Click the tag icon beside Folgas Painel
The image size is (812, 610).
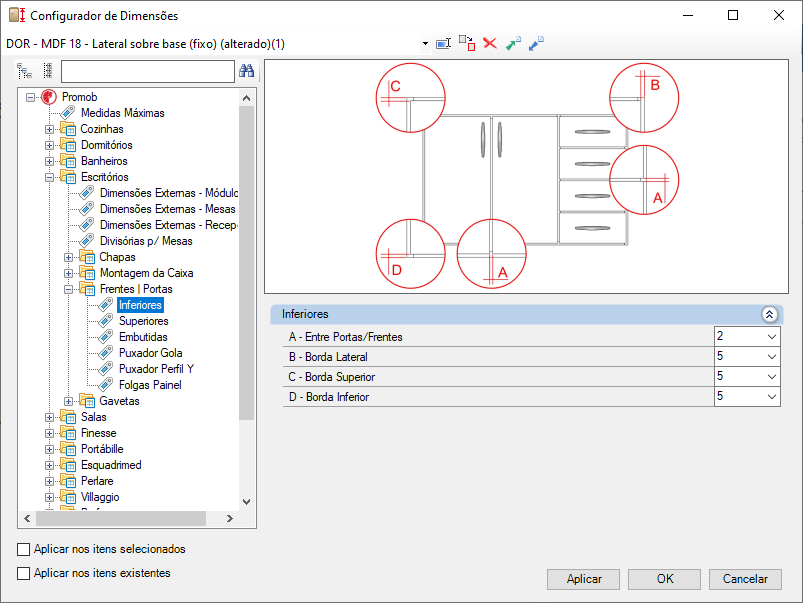(x=106, y=385)
